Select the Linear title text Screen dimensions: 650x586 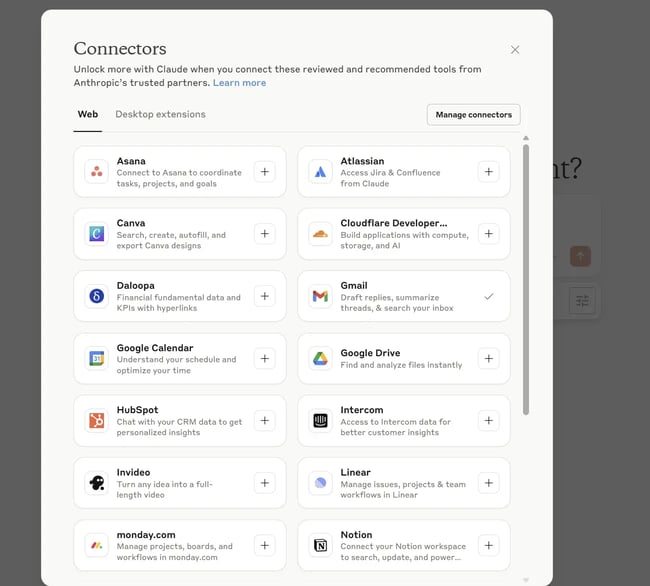tap(356, 472)
